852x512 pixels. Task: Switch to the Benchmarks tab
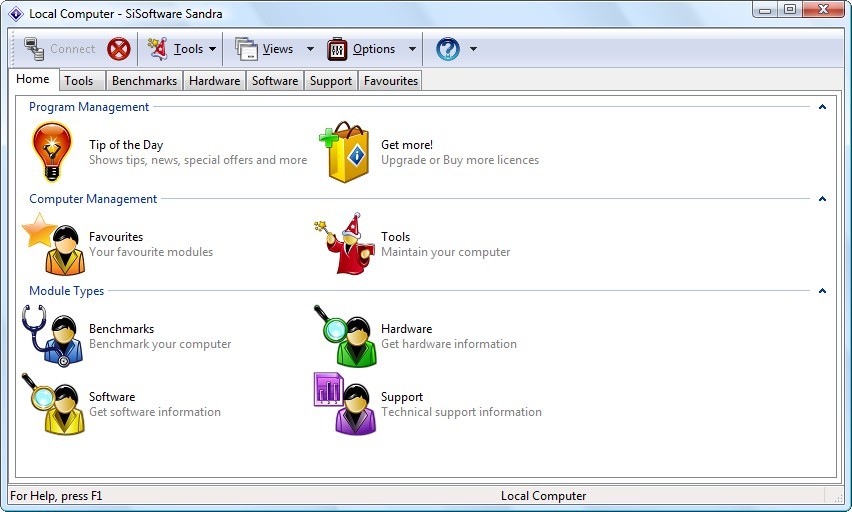(x=144, y=80)
